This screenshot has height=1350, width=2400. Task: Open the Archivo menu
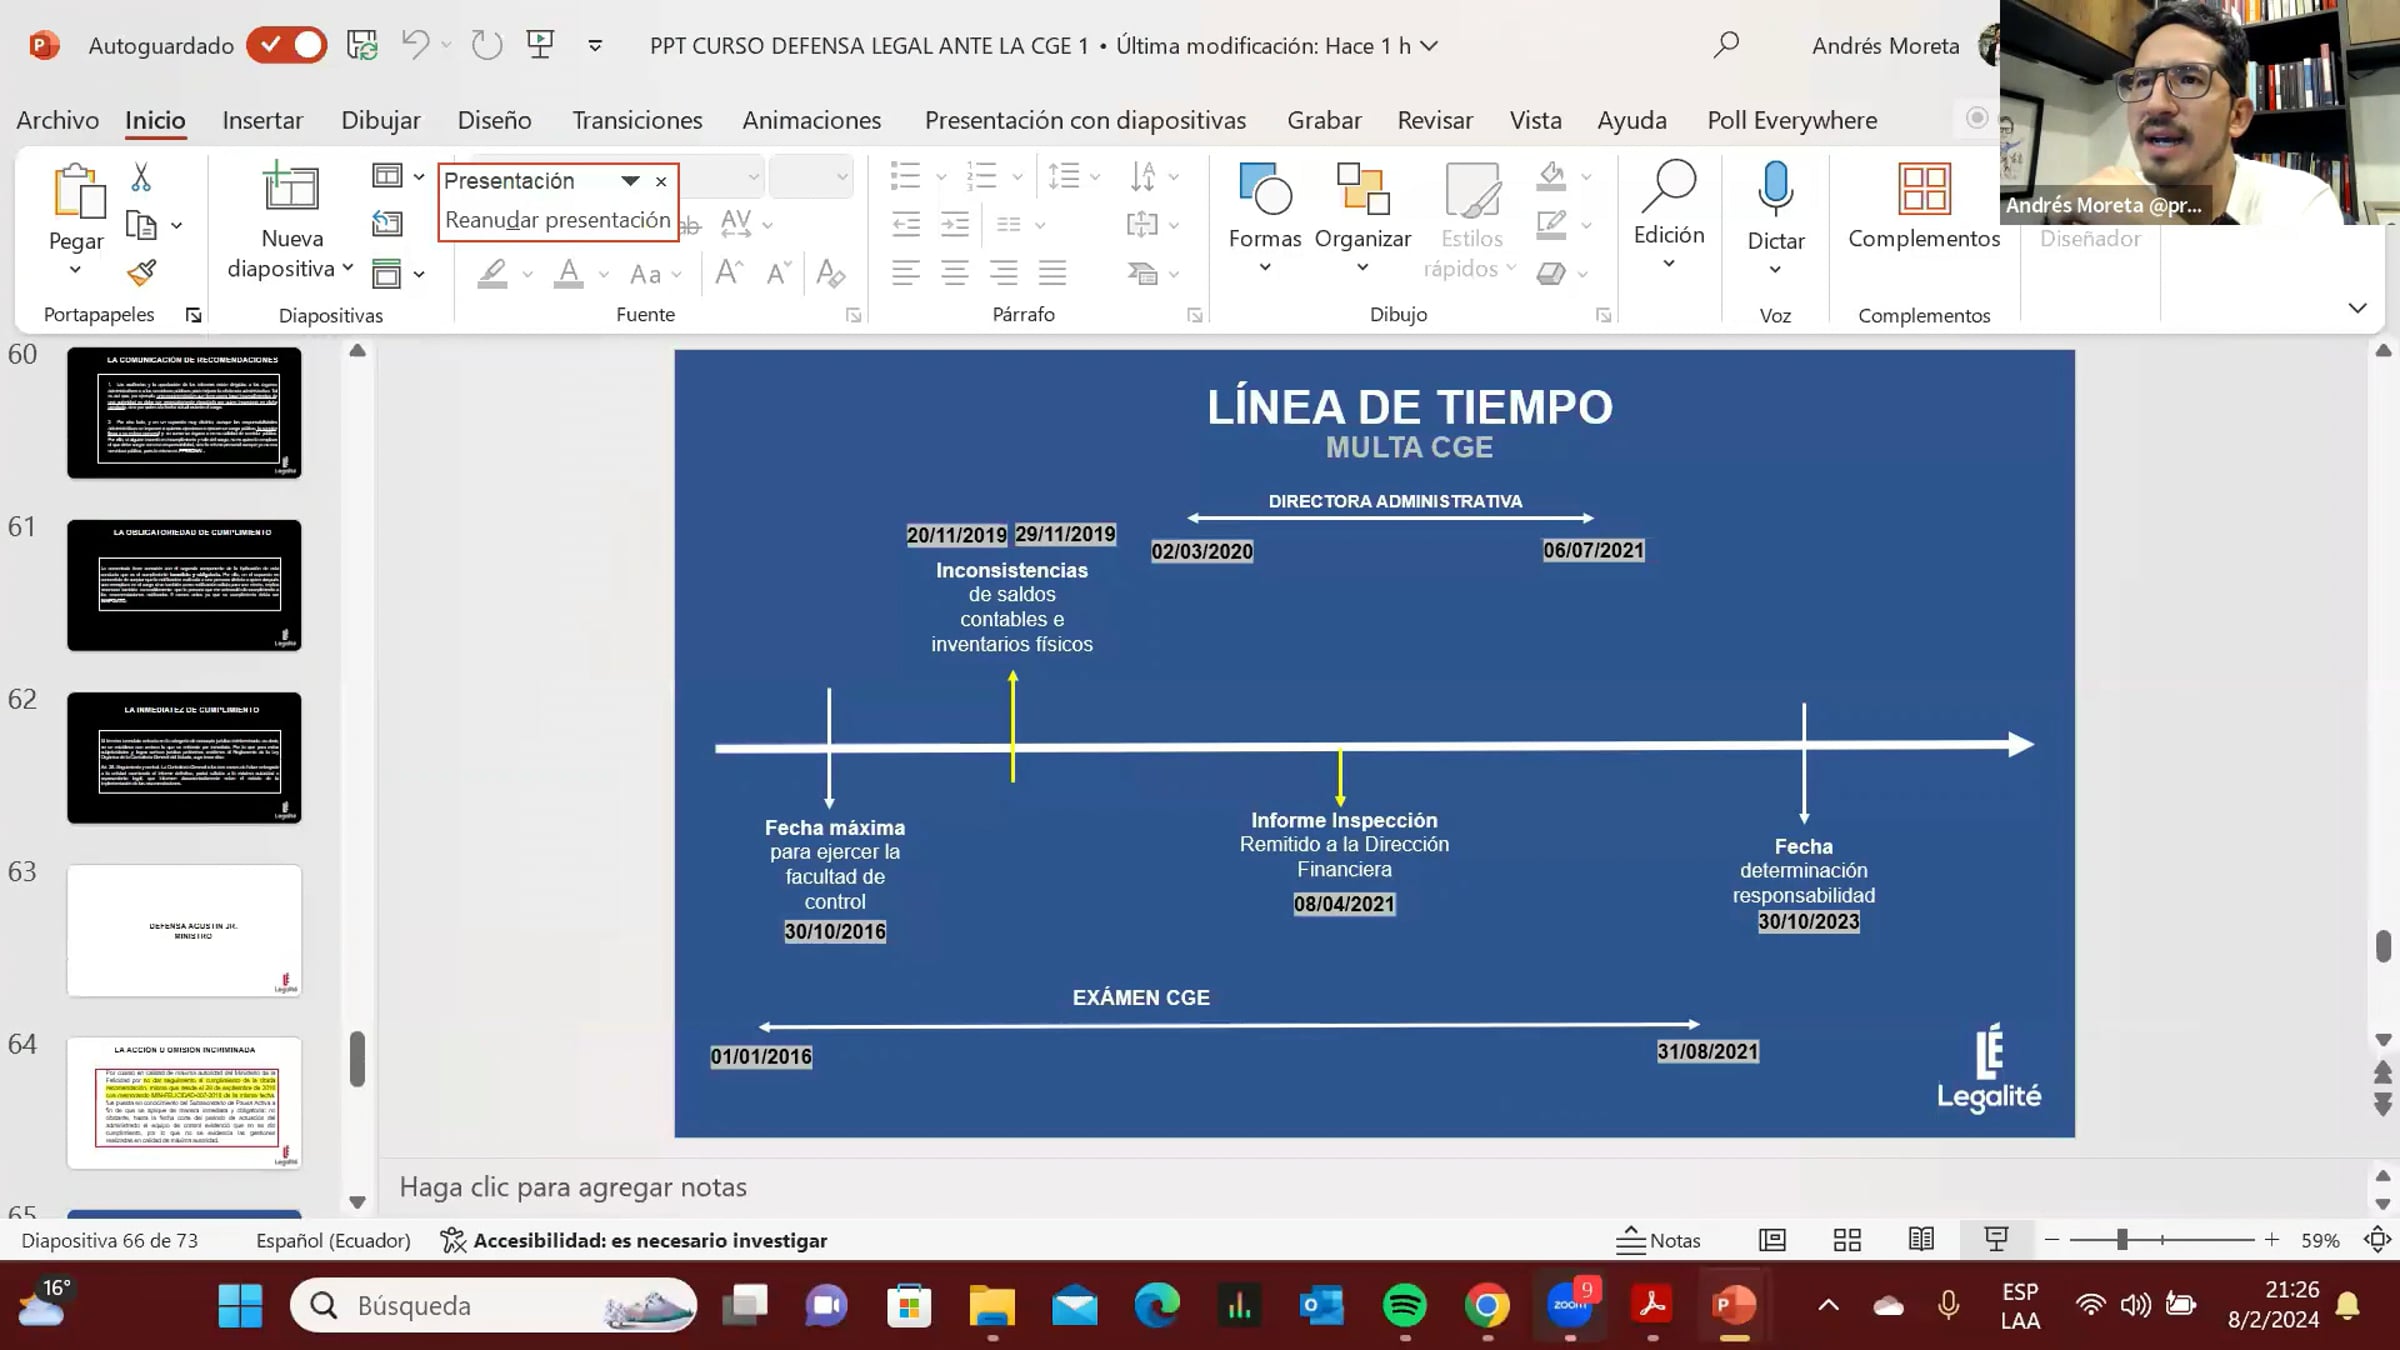click(x=57, y=120)
